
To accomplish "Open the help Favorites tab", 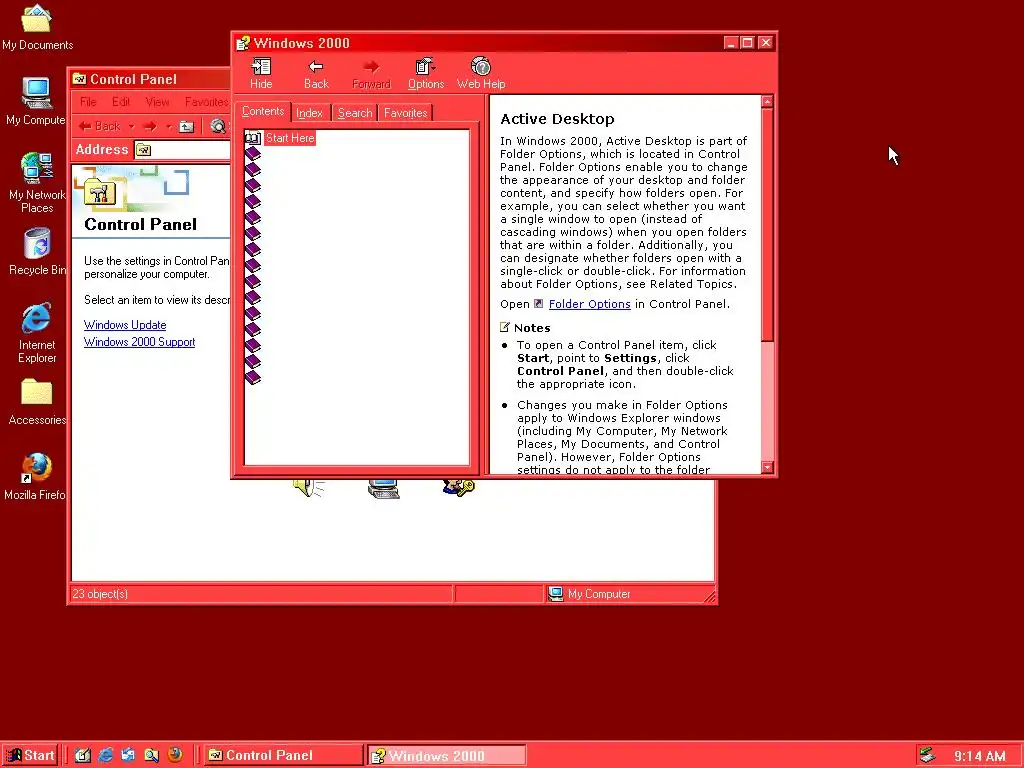I will coord(405,113).
